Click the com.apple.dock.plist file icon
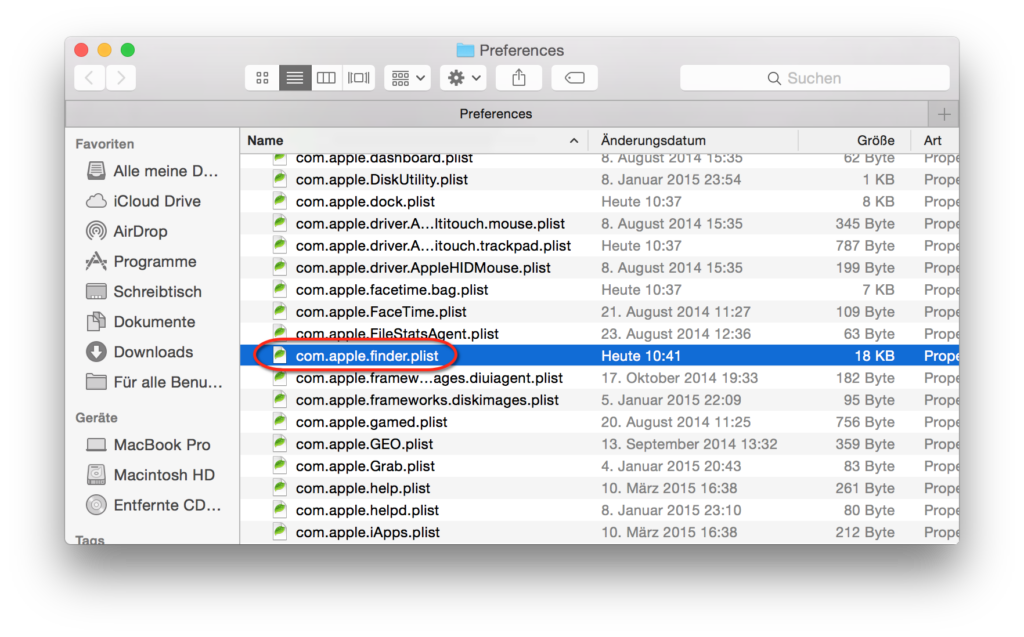The image size is (1024, 637). [280, 201]
